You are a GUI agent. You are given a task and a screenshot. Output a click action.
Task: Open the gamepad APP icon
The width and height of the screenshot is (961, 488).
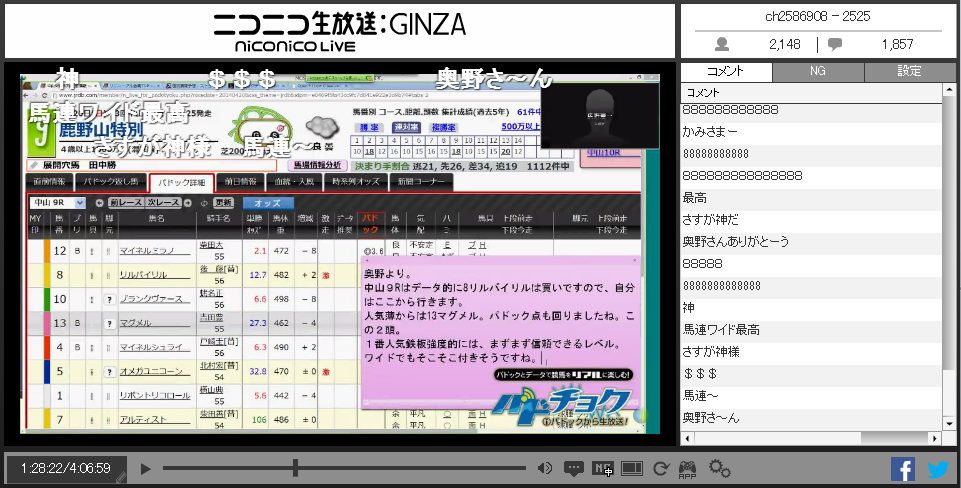click(x=688, y=470)
